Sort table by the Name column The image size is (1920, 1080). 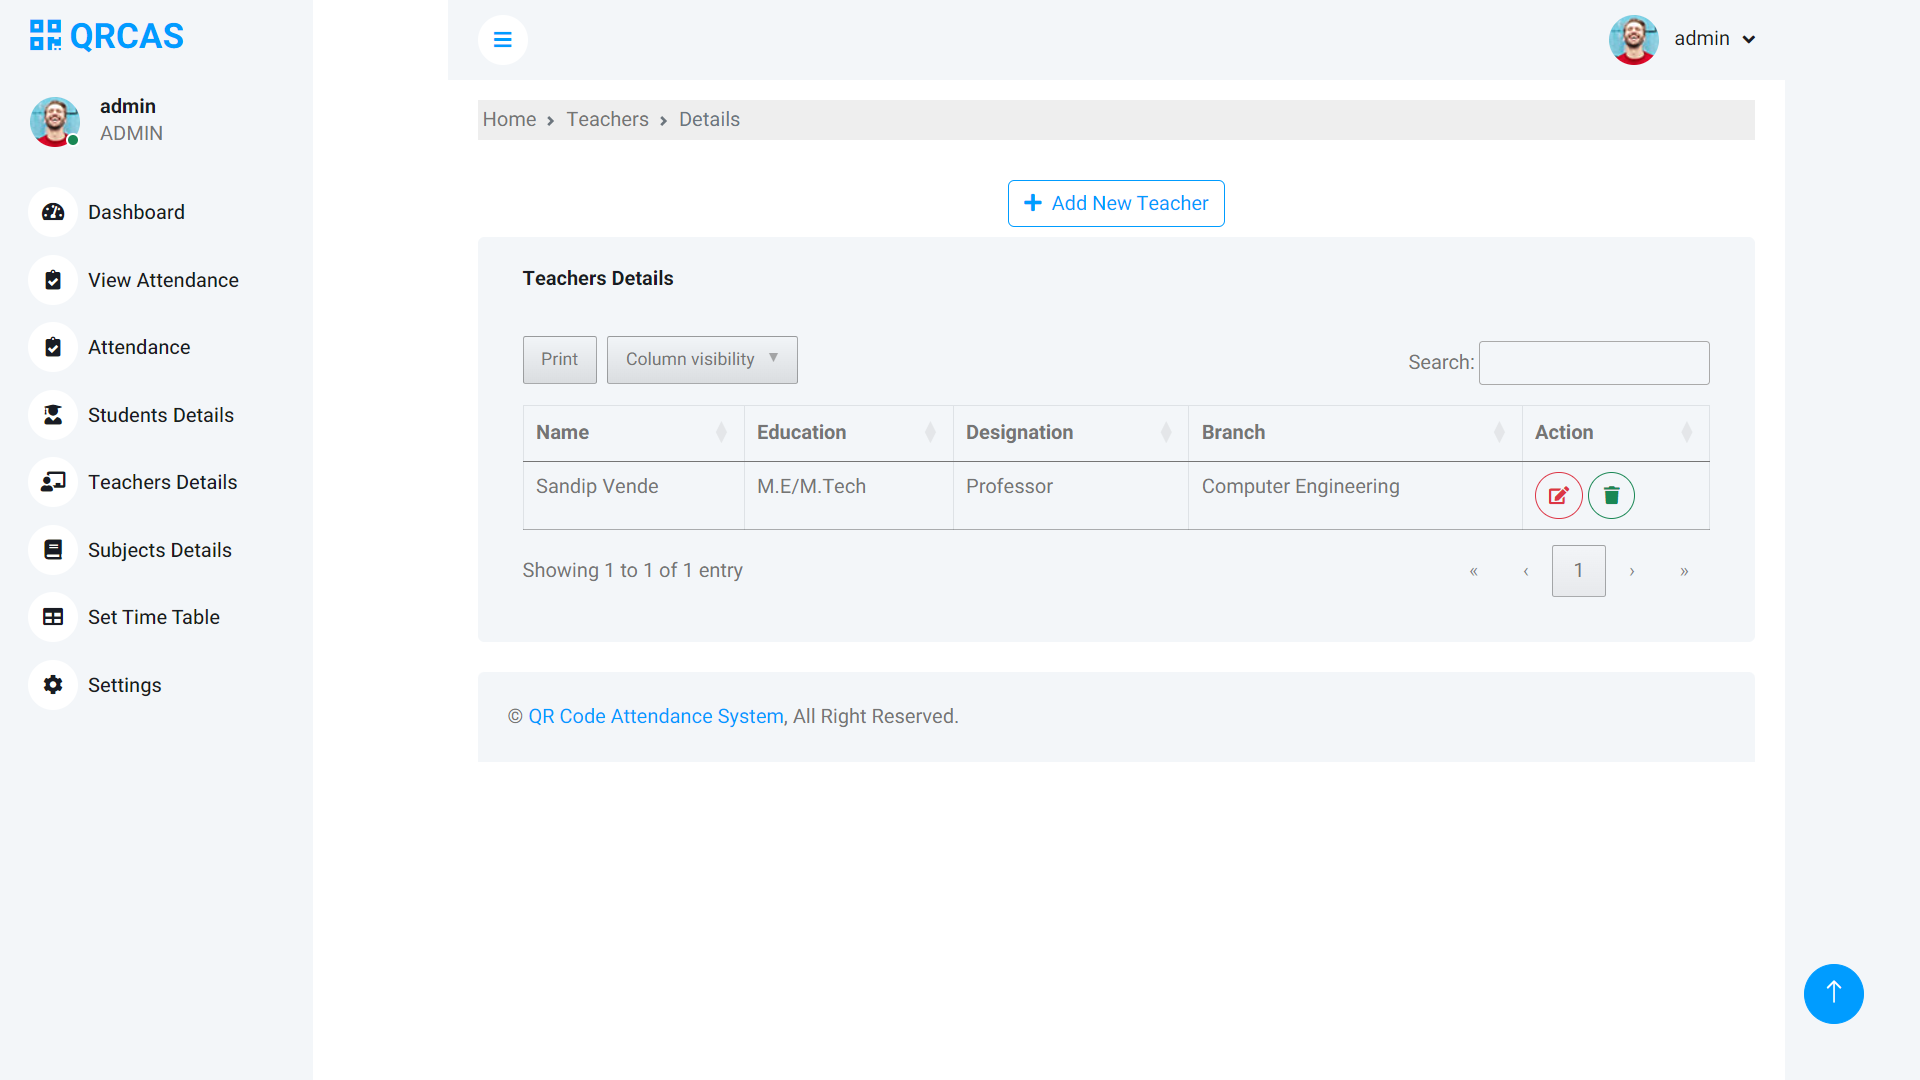[x=632, y=432]
